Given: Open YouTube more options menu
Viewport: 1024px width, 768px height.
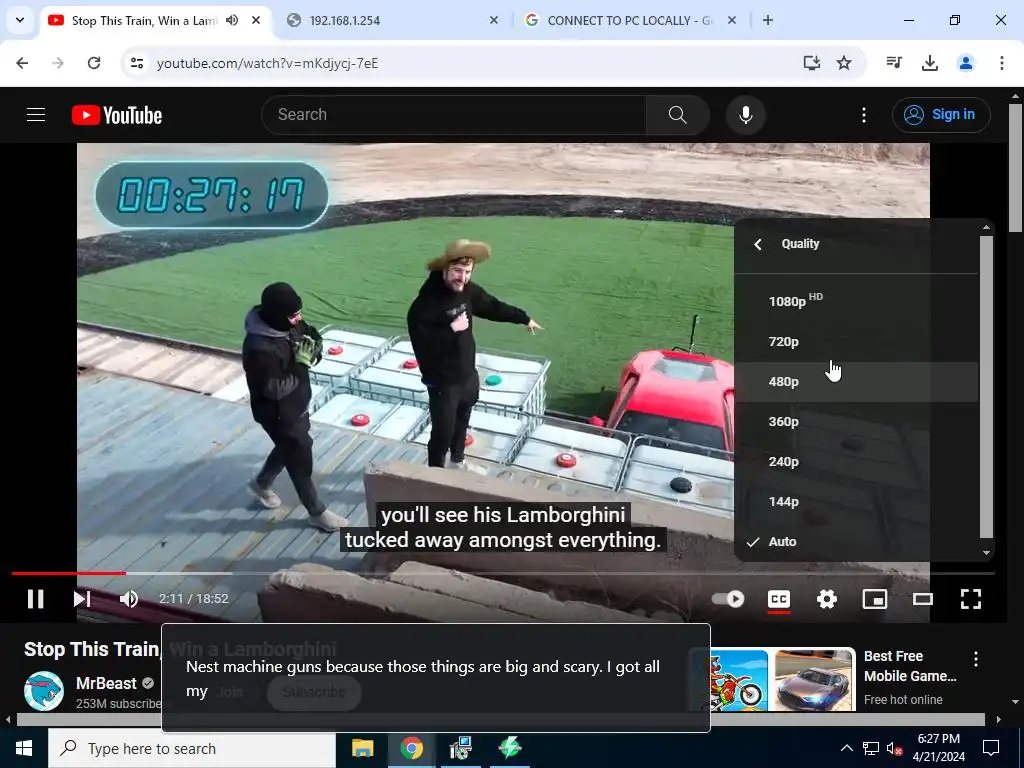Looking at the screenshot, I should (863, 115).
